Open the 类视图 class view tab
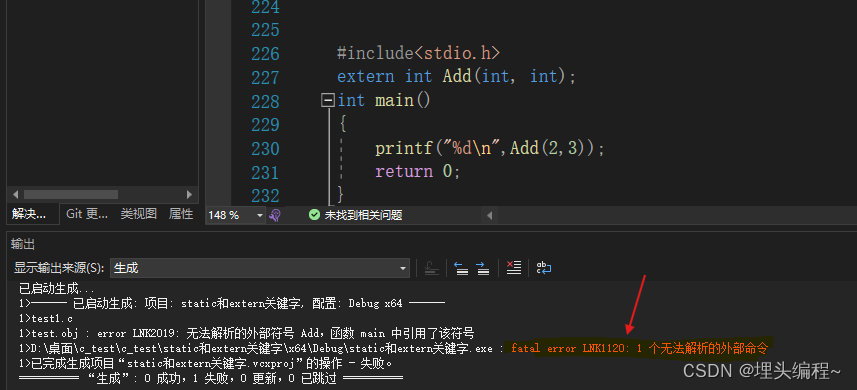 (x=138, y=214)
